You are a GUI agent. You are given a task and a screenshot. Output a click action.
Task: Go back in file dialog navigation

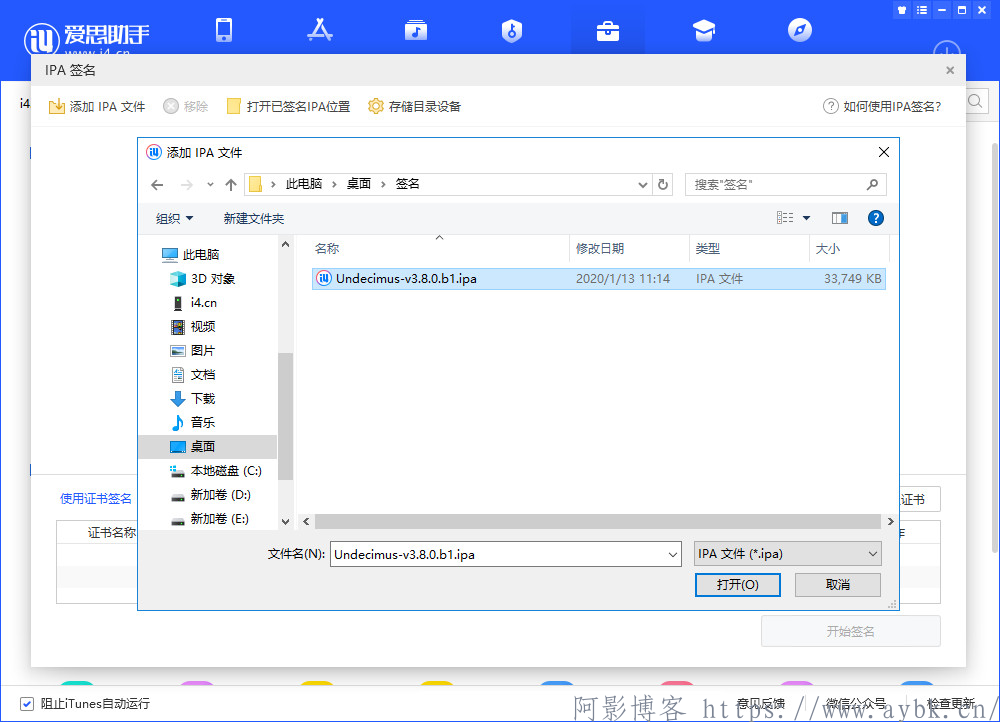pos(158,185)
